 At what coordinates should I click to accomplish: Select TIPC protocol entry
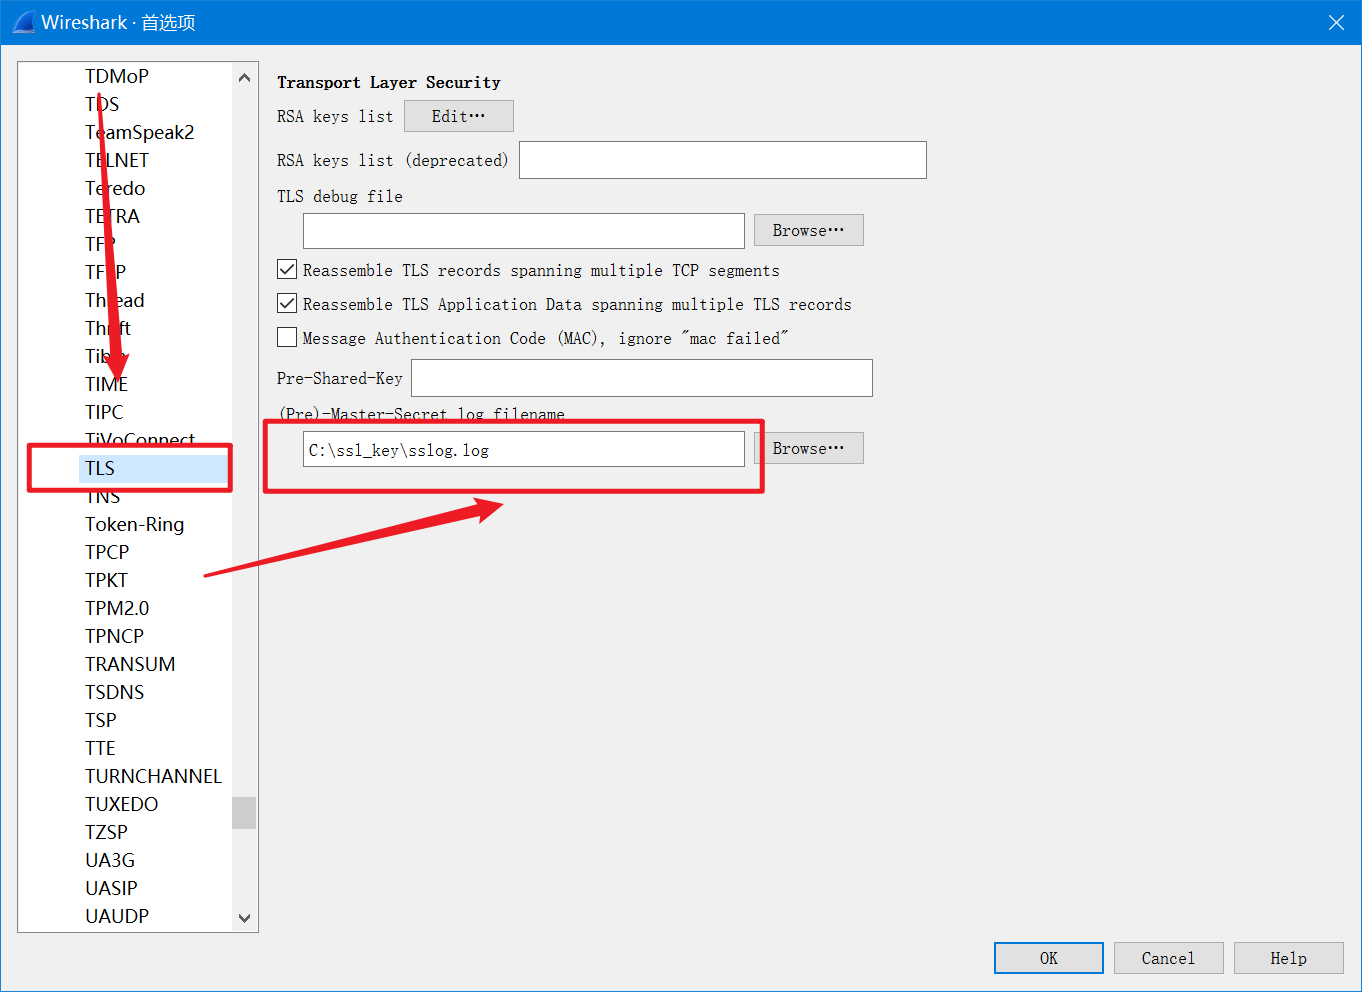(x=104, y=412)
